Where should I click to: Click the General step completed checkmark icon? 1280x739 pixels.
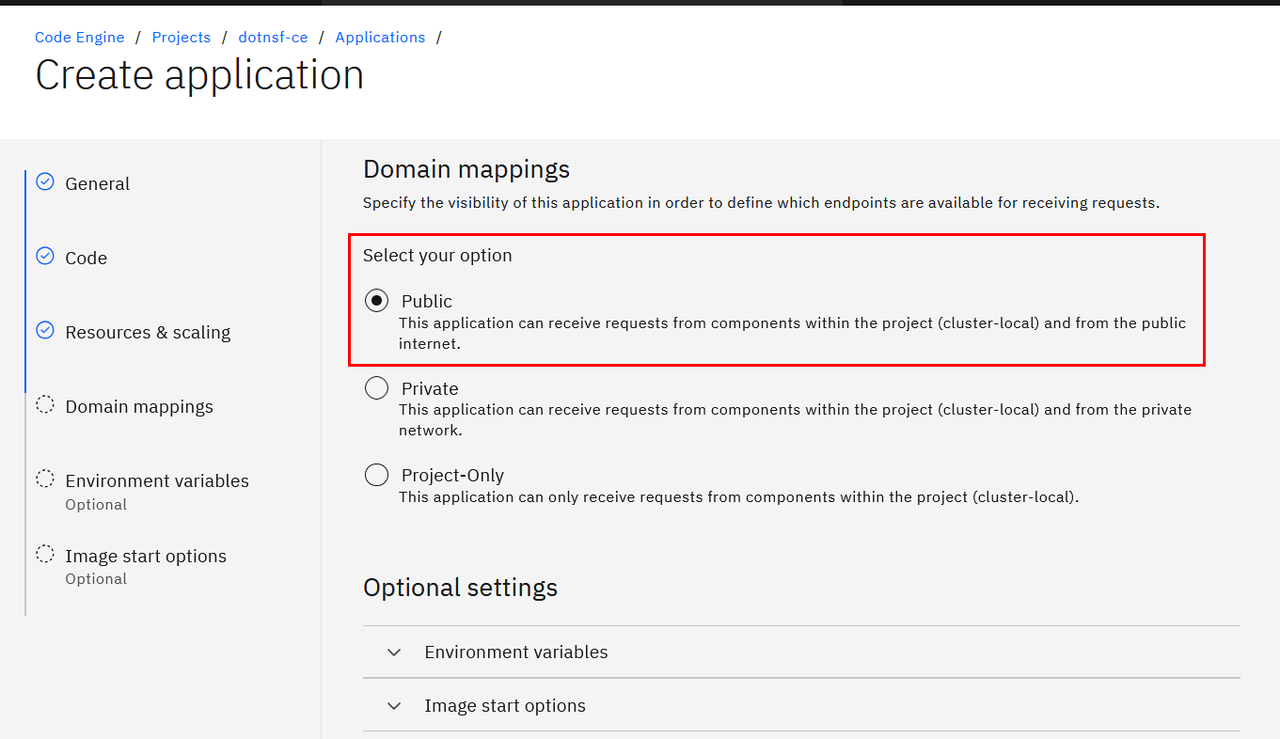tap(45, 182)
